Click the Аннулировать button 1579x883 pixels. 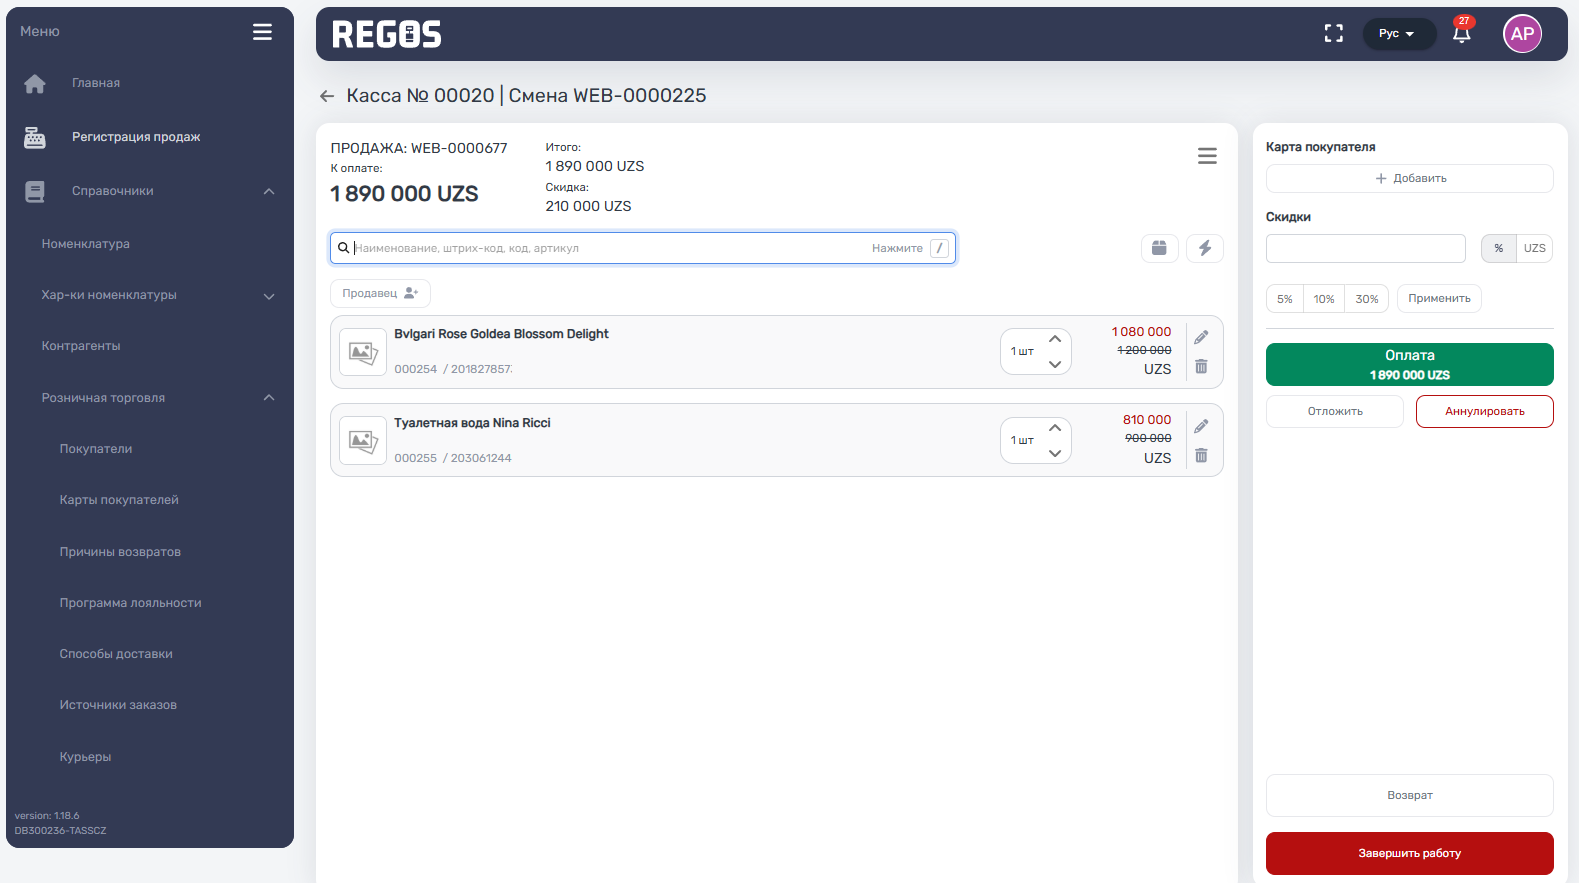point(1484,411)
